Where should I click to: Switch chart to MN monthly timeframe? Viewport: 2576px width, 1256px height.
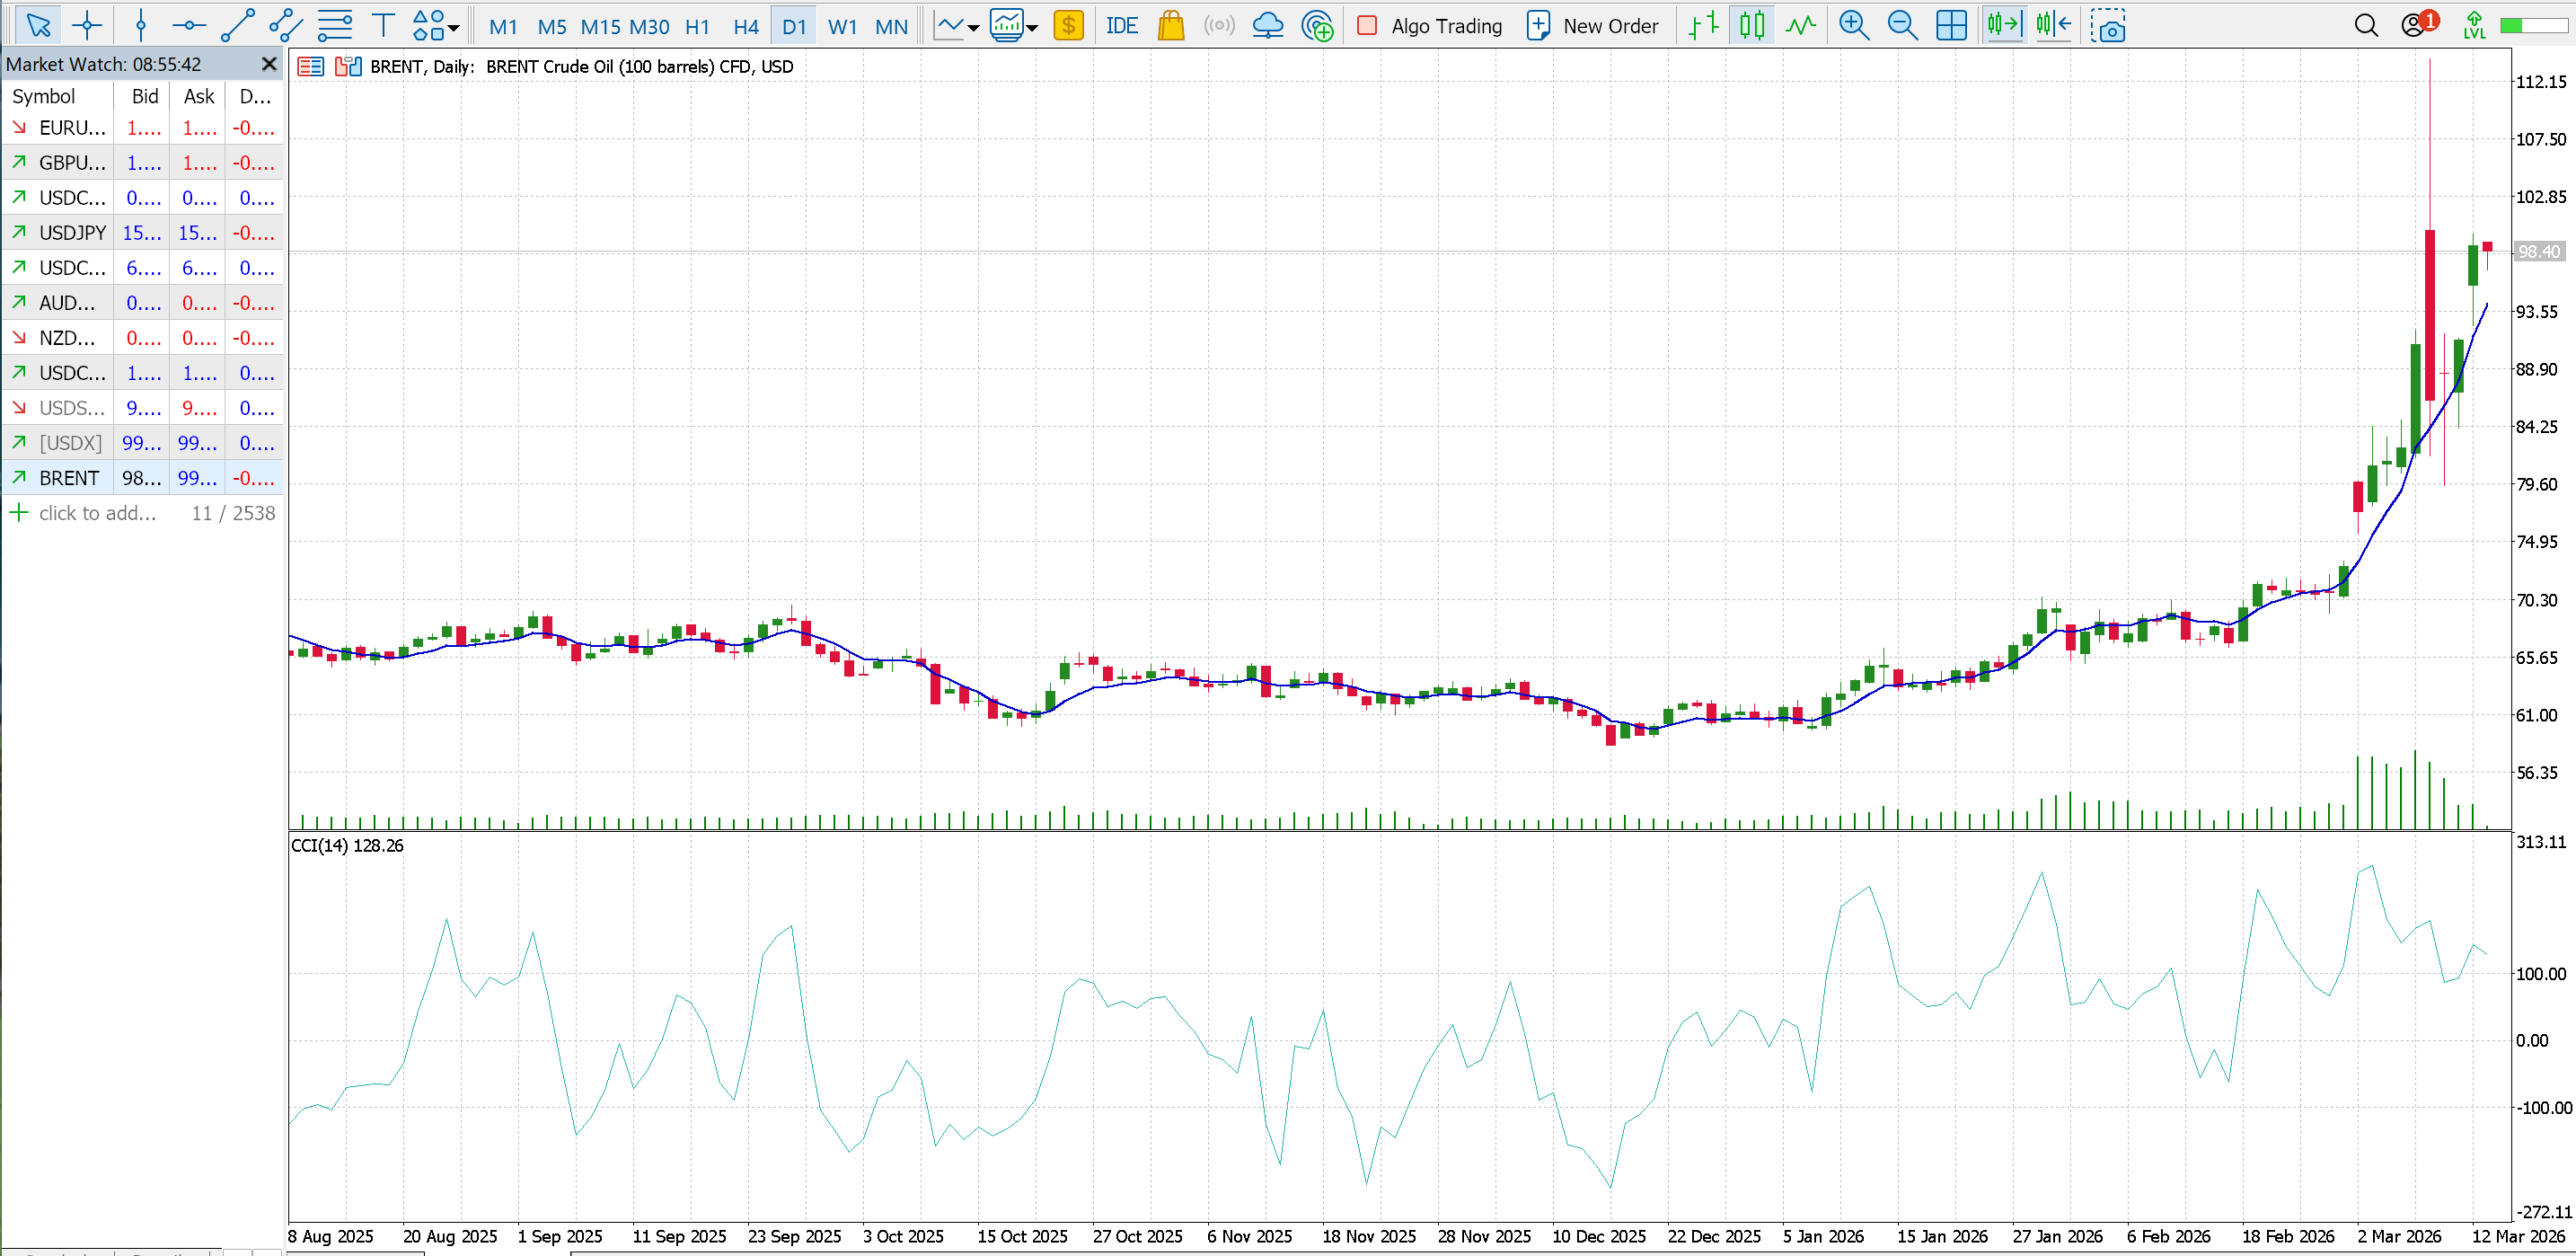pos(891,27)
